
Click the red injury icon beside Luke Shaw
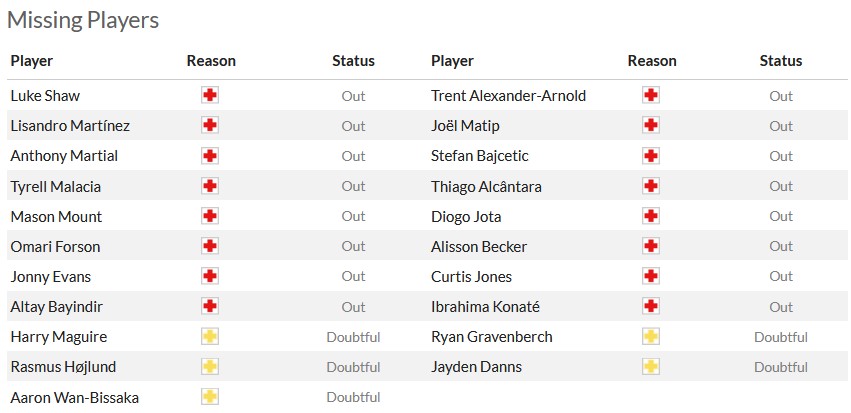210,96
